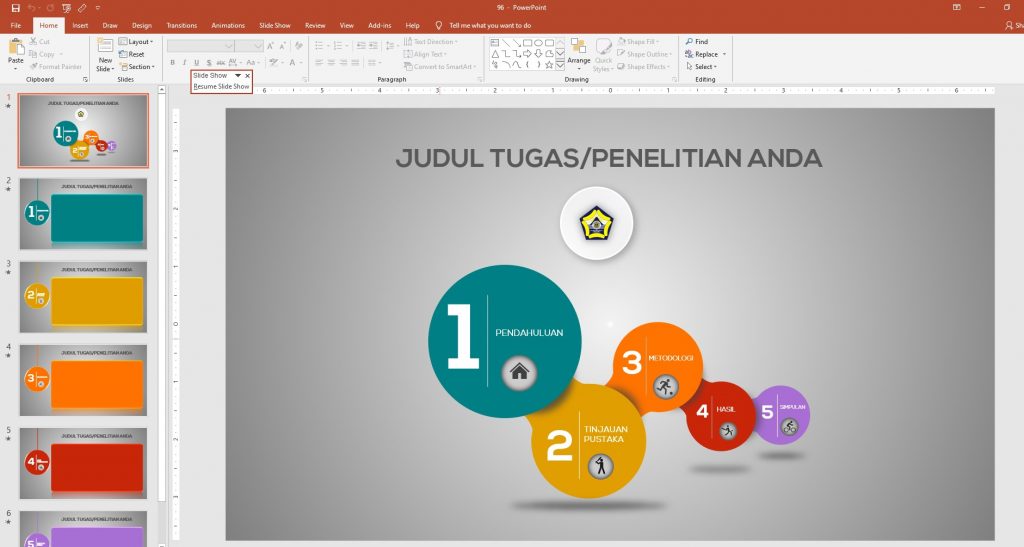
Task: Click the Cut command
Action: (x=39, y=41)
